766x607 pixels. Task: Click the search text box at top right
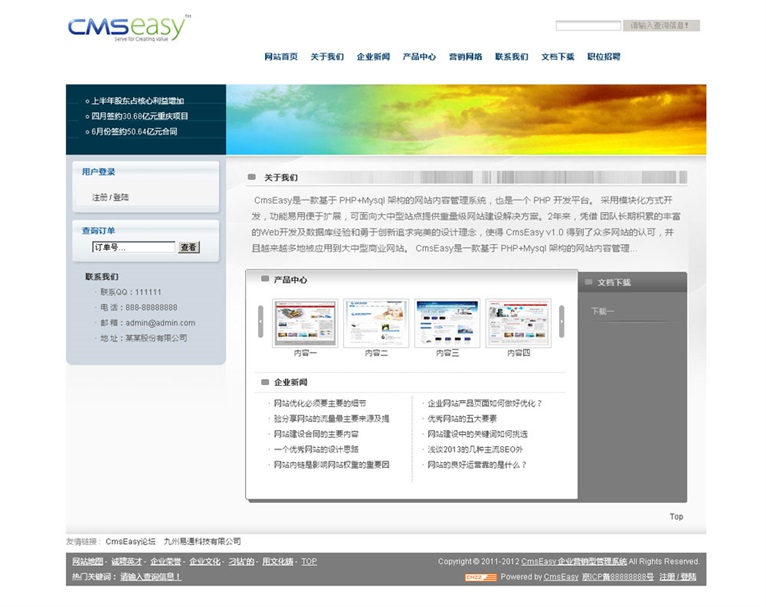click(588, 25)
